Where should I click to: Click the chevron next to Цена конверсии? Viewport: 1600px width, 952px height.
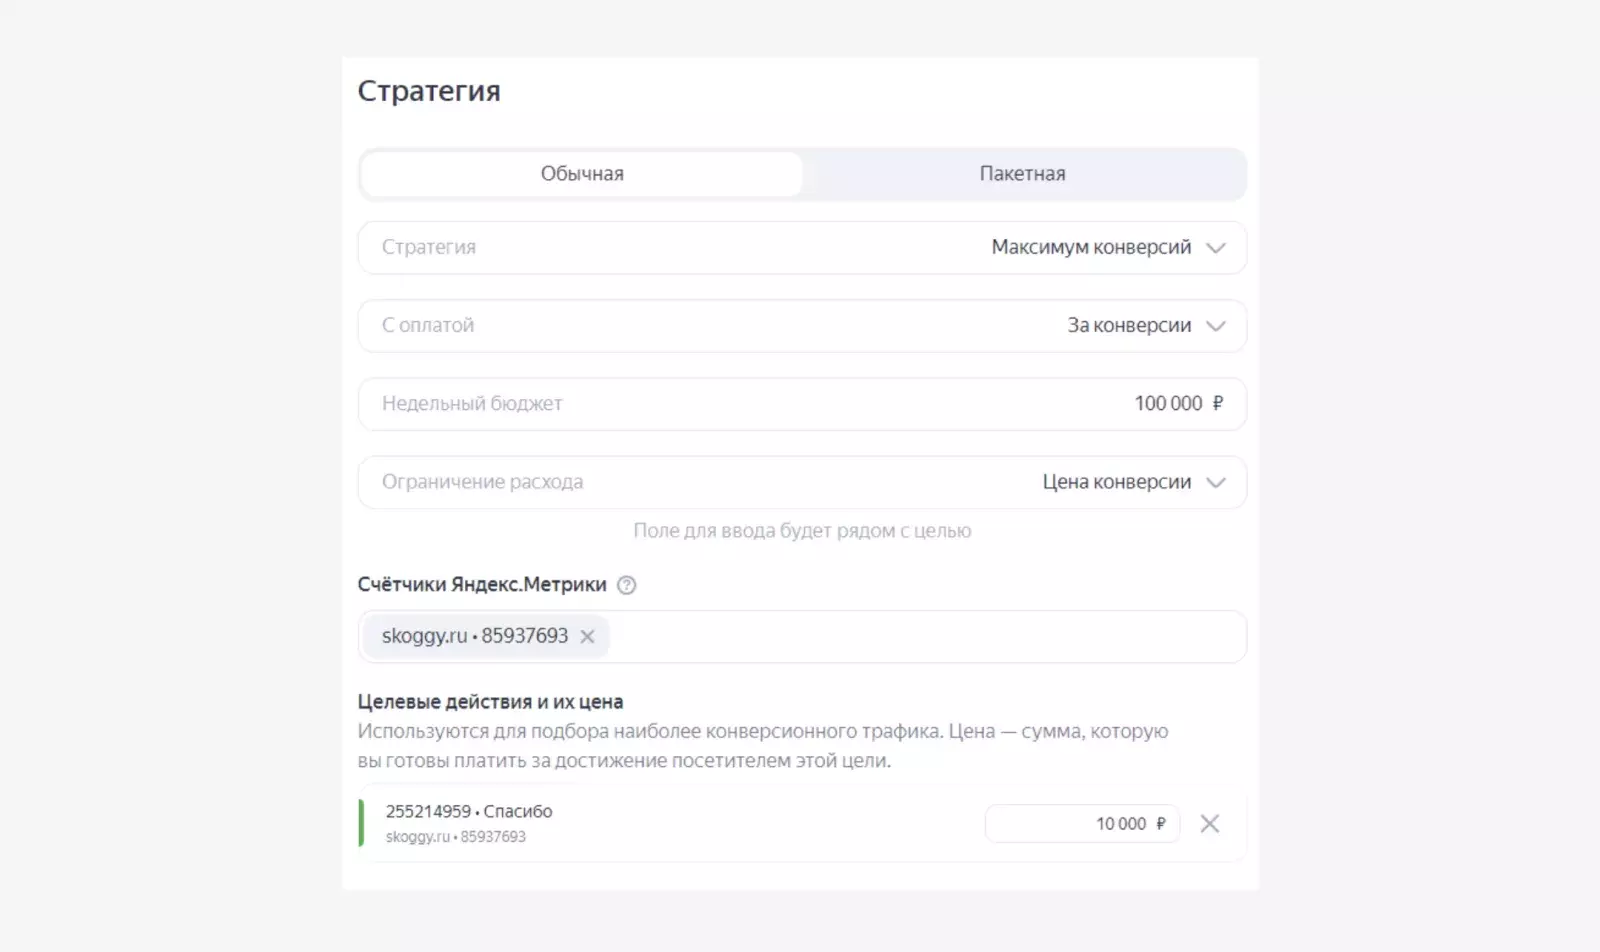click(x=1217, y=482)
